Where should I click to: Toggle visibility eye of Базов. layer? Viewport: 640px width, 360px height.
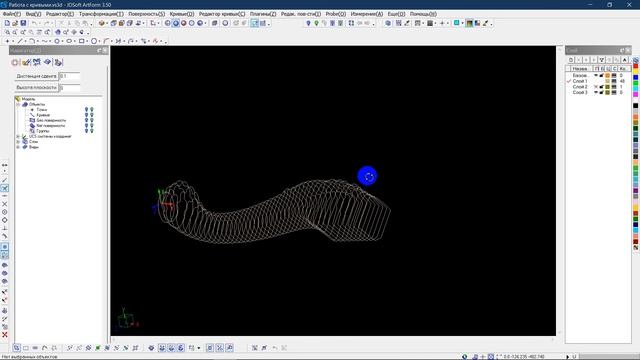click(x=596, y=76)
